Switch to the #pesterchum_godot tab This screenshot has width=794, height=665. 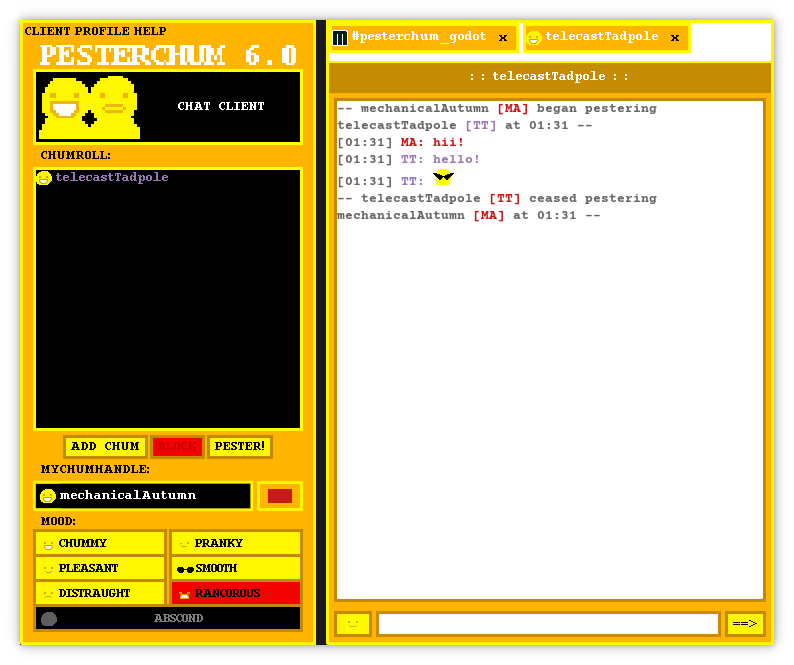(423, 37)
